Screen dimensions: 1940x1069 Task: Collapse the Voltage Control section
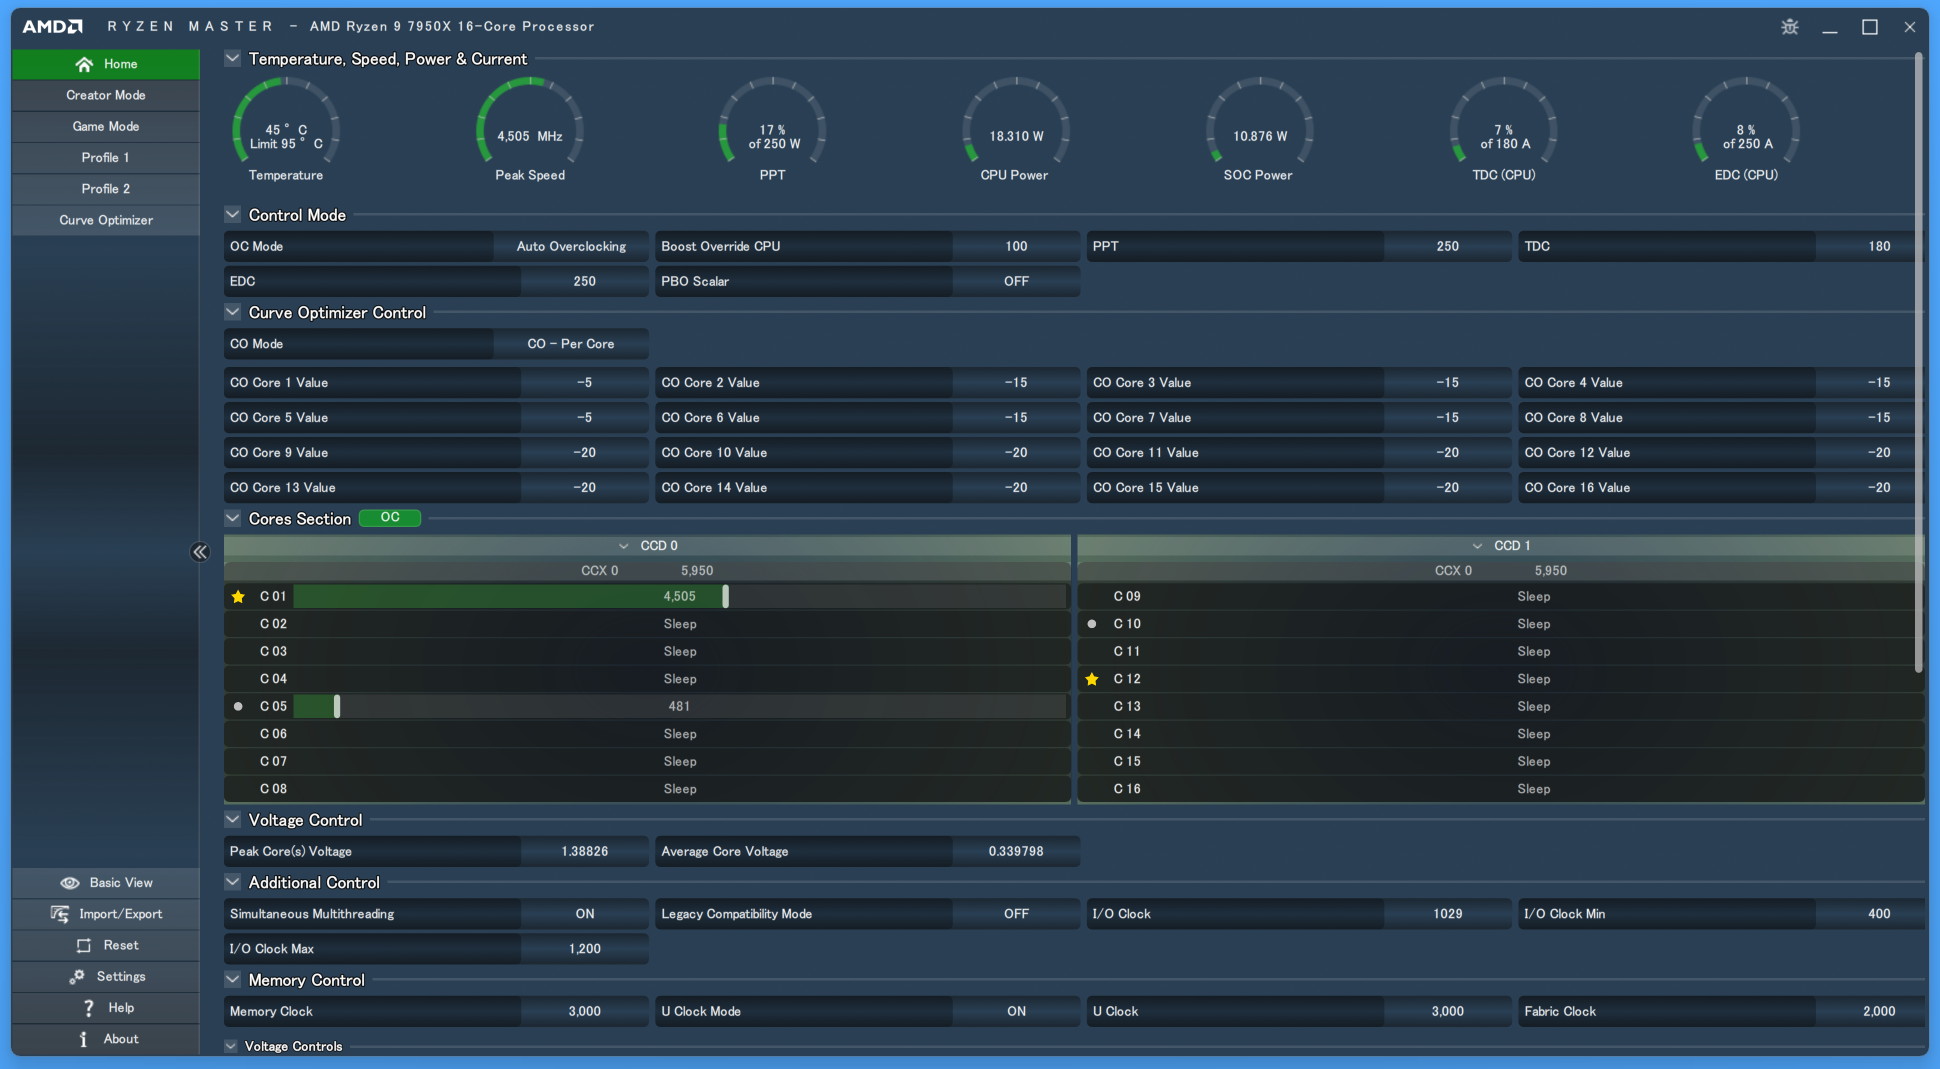[x=232, y=820]
